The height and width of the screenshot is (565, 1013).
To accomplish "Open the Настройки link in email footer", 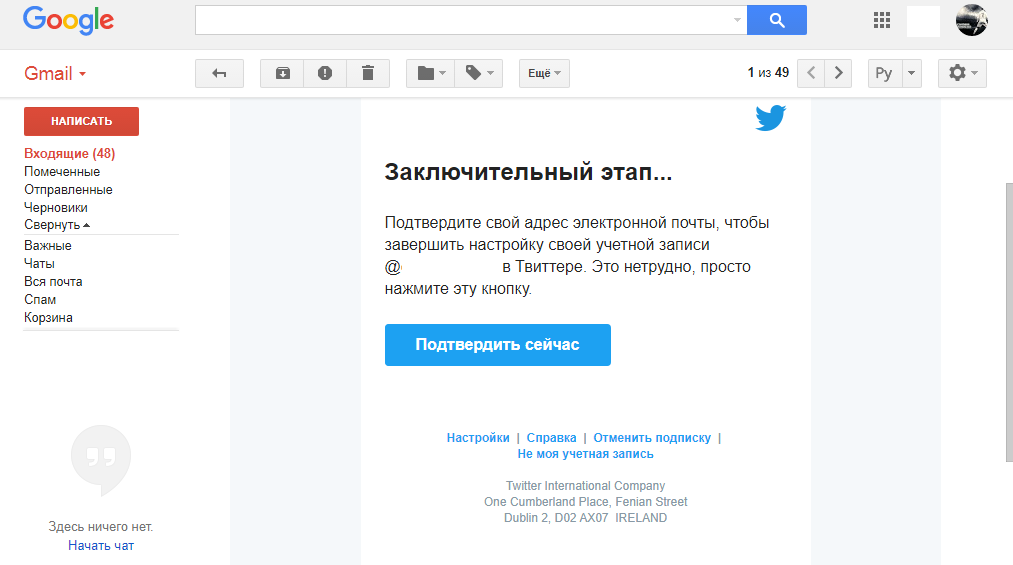I will tap(477, 438).
